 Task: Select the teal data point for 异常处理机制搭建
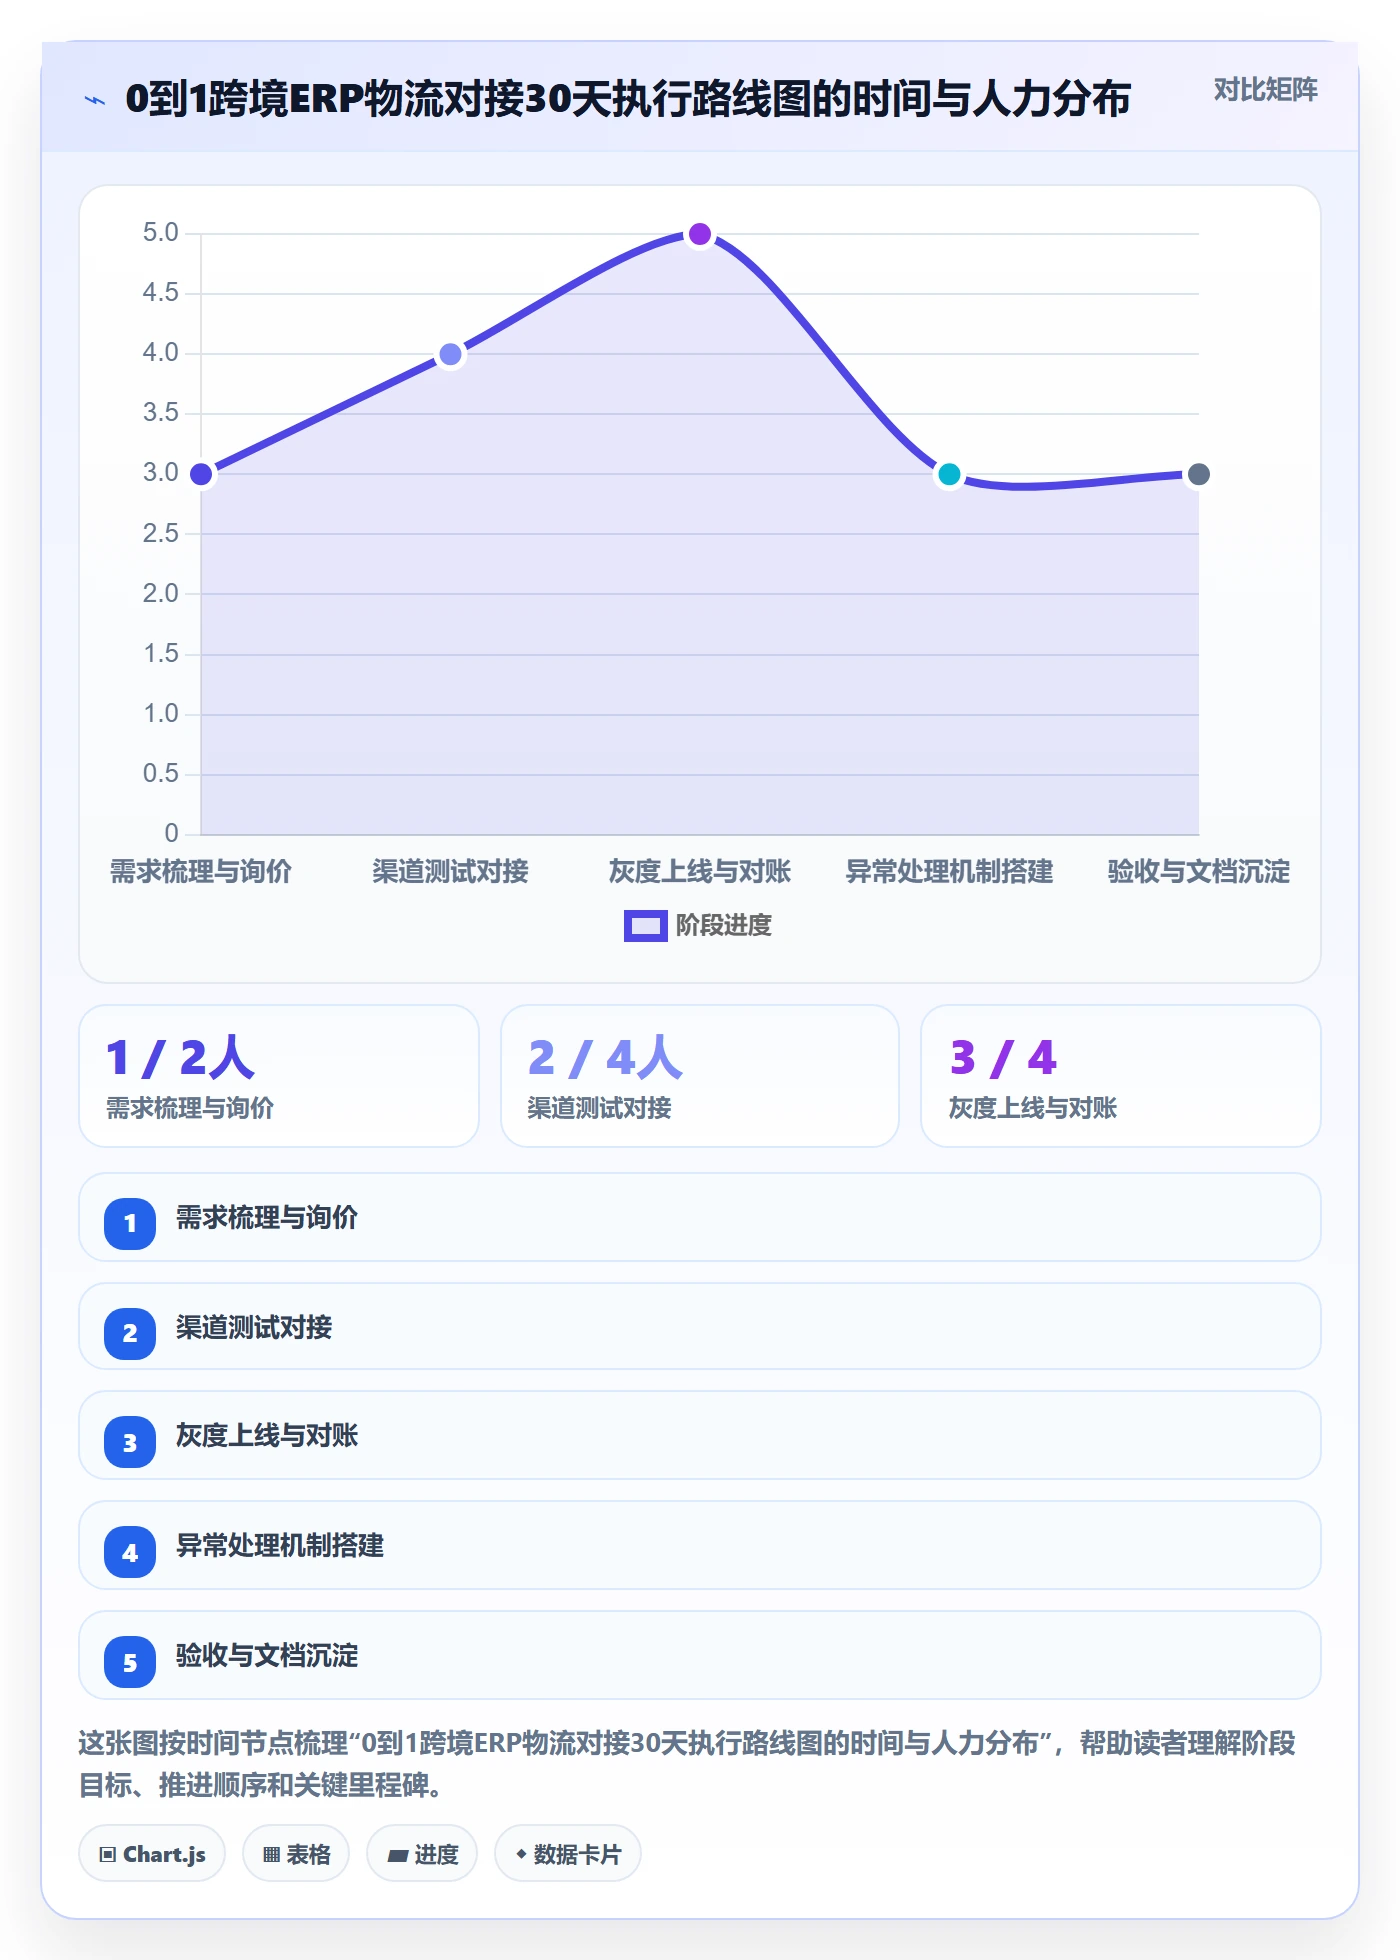(949, 474)
